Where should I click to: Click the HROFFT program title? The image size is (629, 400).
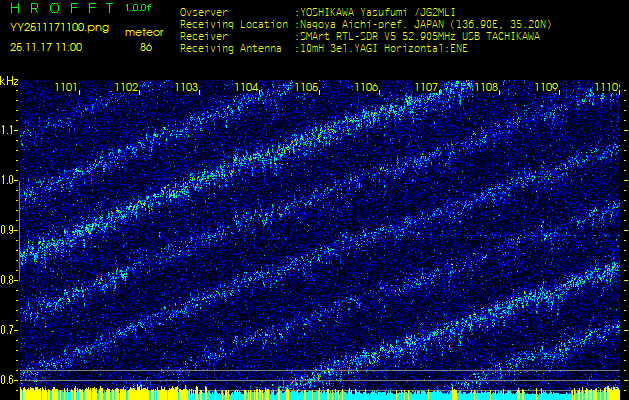coord(63,8)
